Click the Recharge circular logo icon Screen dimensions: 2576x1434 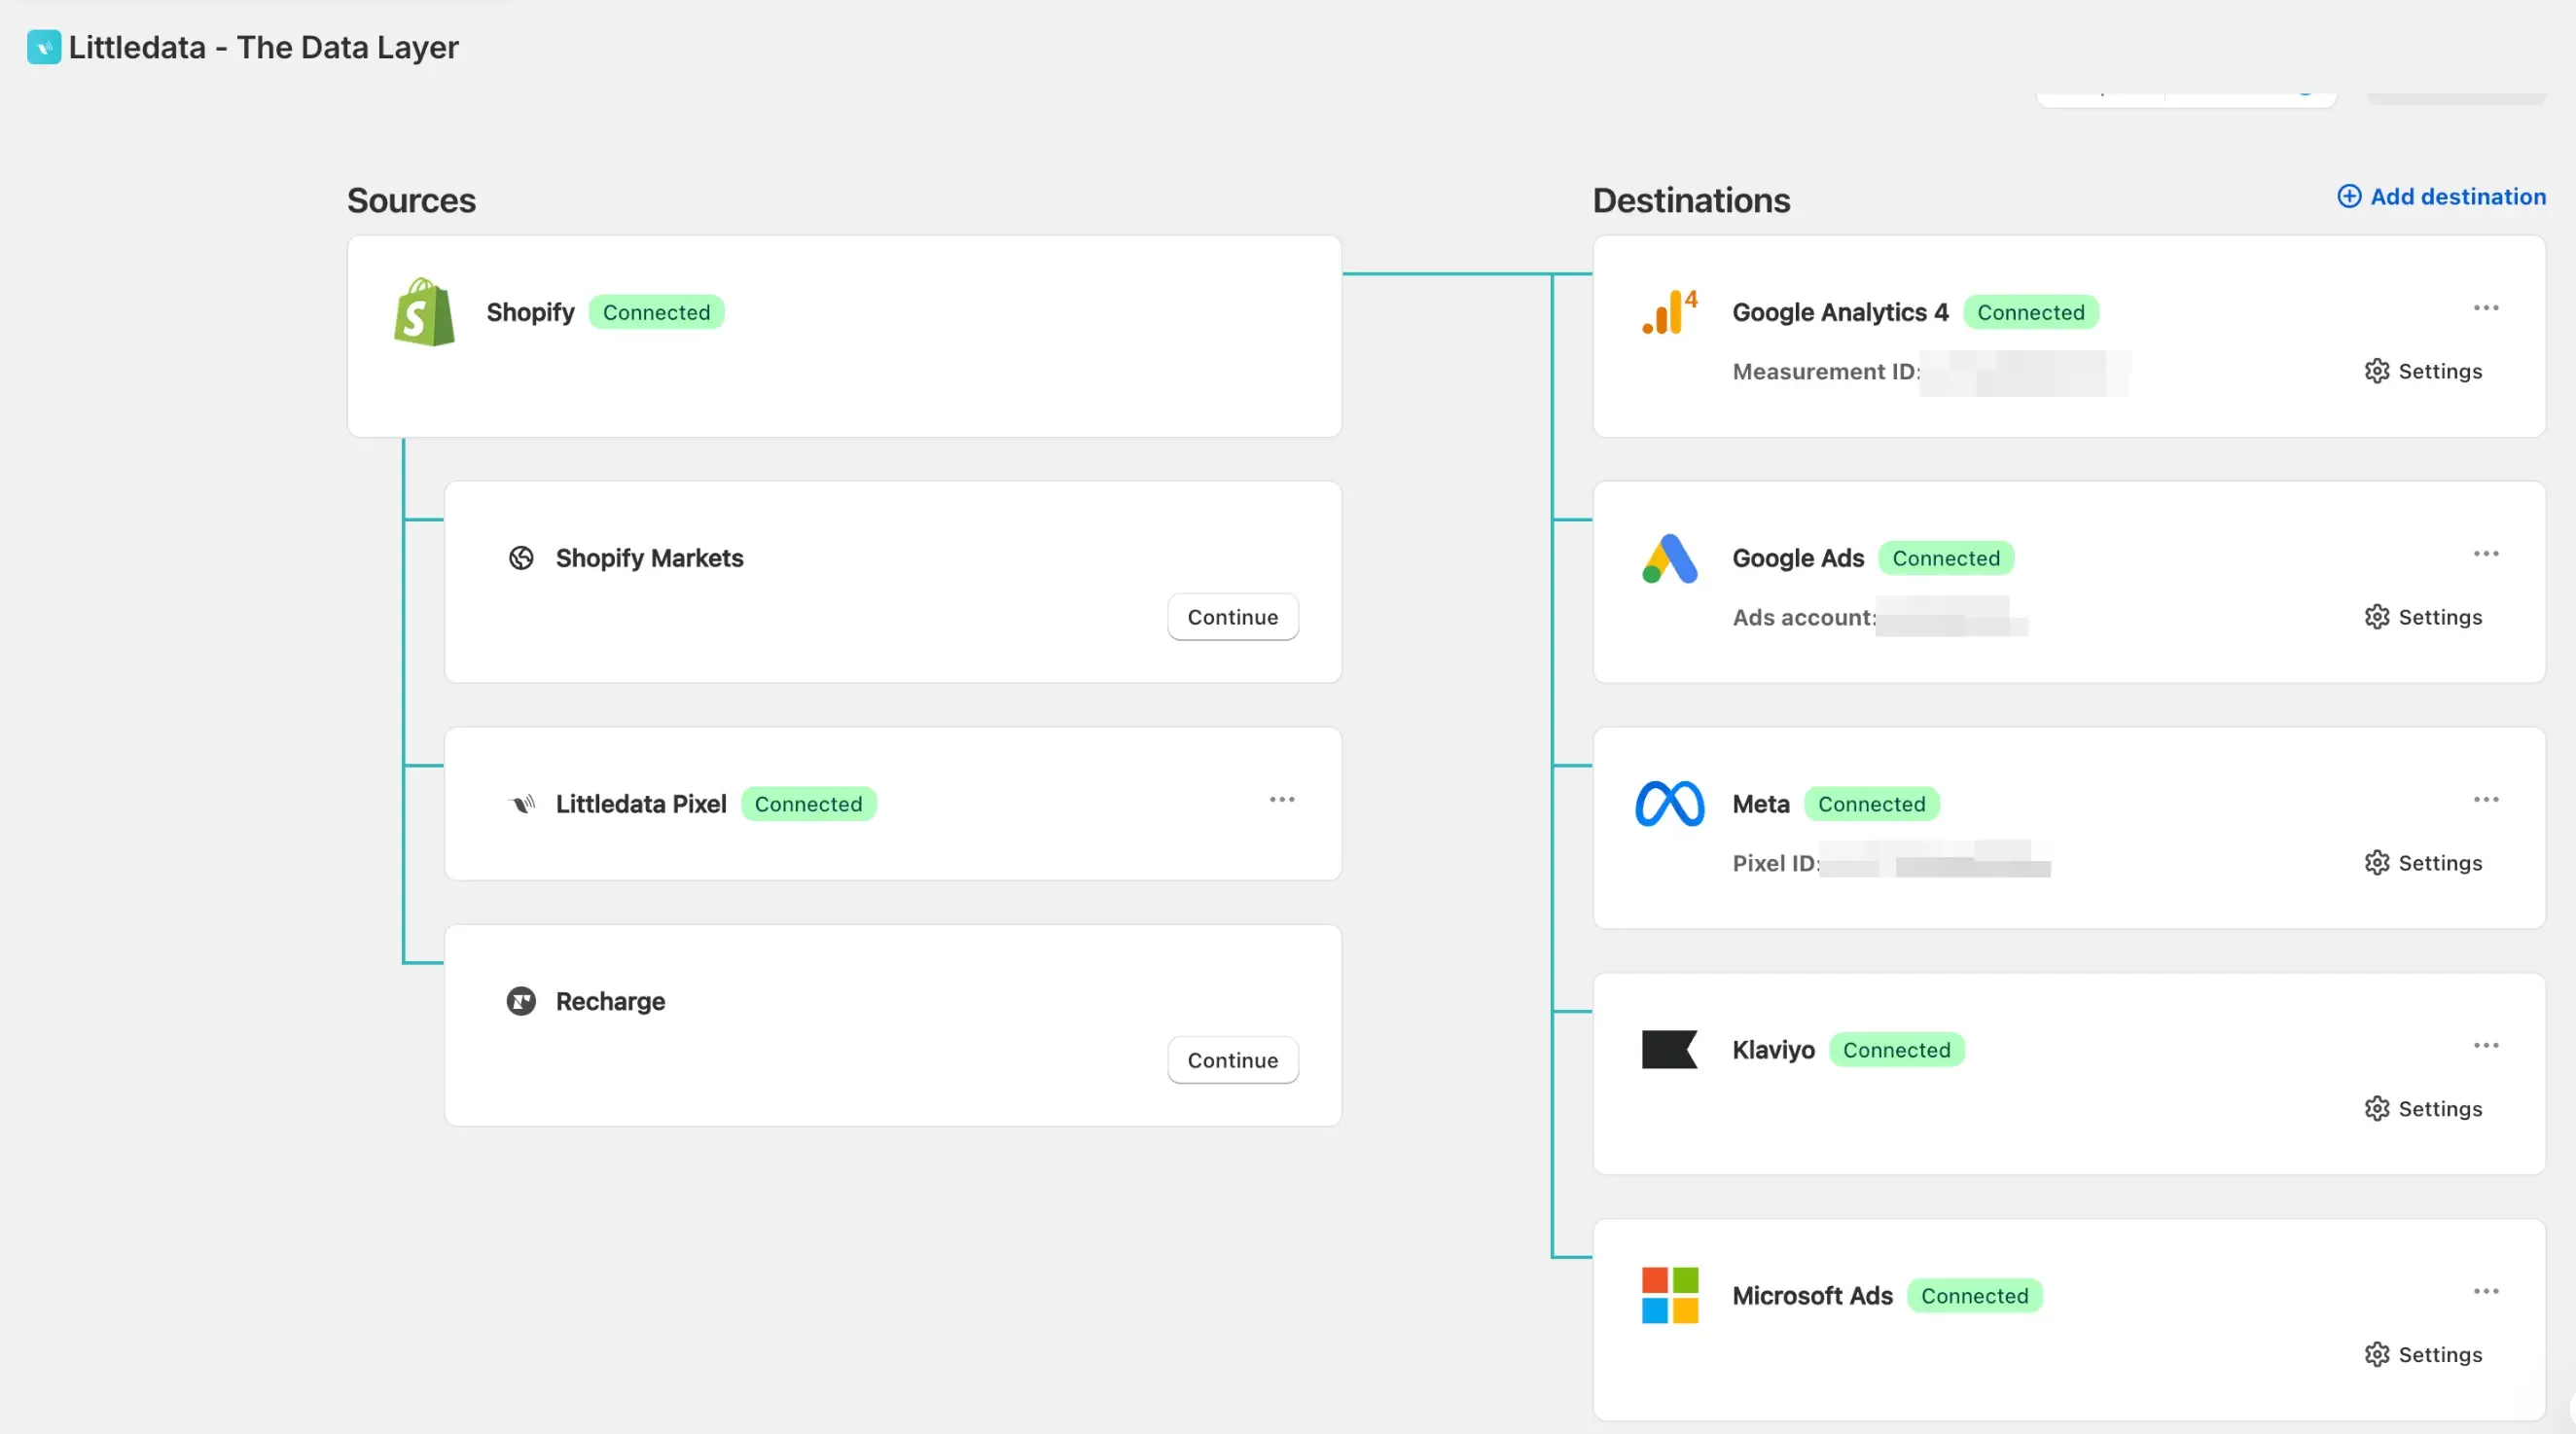521,1001
